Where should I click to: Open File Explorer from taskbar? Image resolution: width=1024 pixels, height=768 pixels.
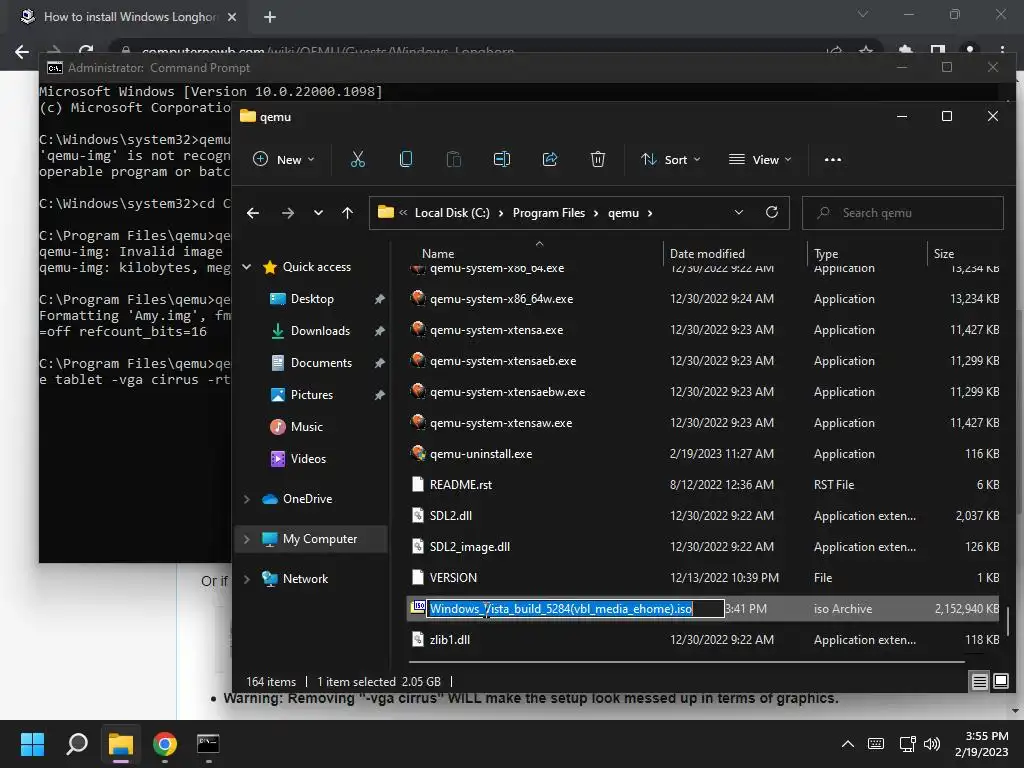(x=121, y=744)
